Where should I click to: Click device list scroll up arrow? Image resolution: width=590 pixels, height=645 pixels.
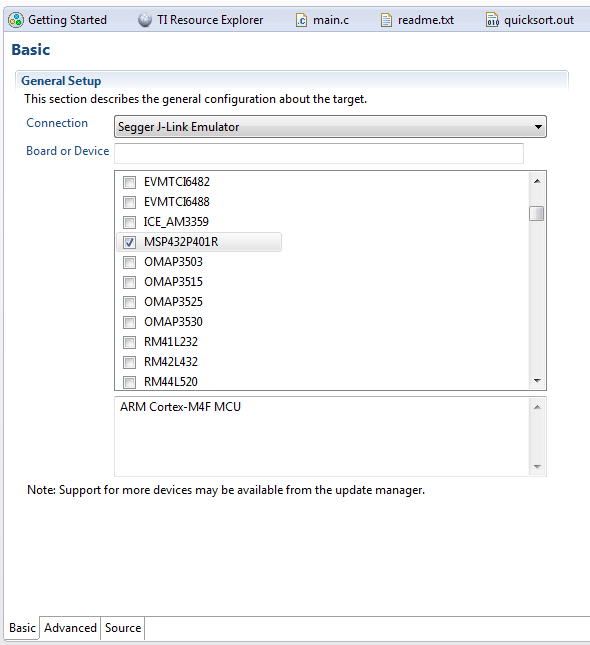pos(537,181)
